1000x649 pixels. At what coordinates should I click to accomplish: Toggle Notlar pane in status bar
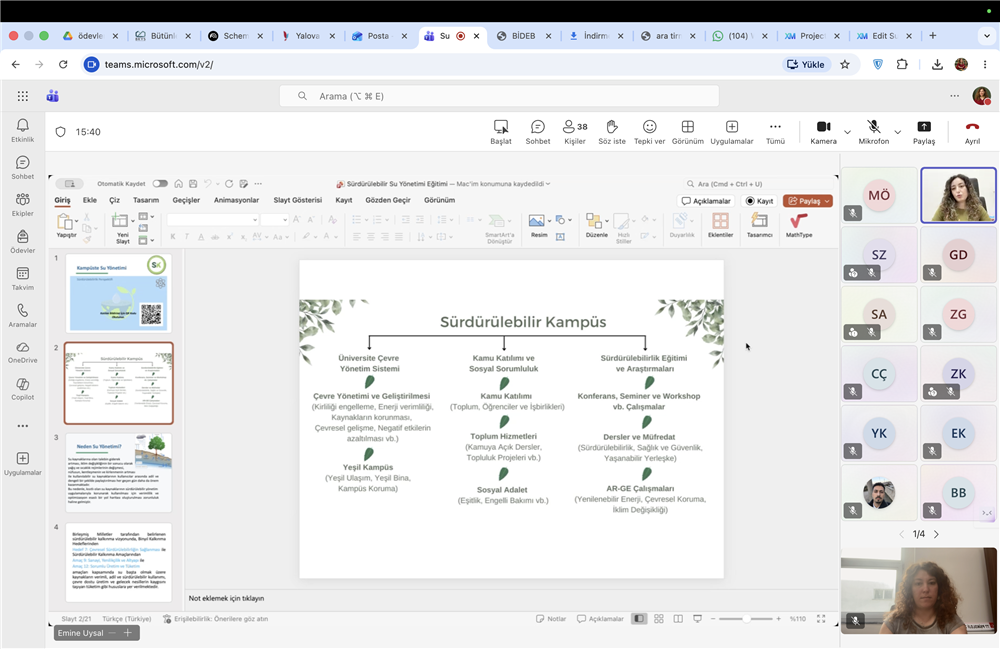(551, 618)
